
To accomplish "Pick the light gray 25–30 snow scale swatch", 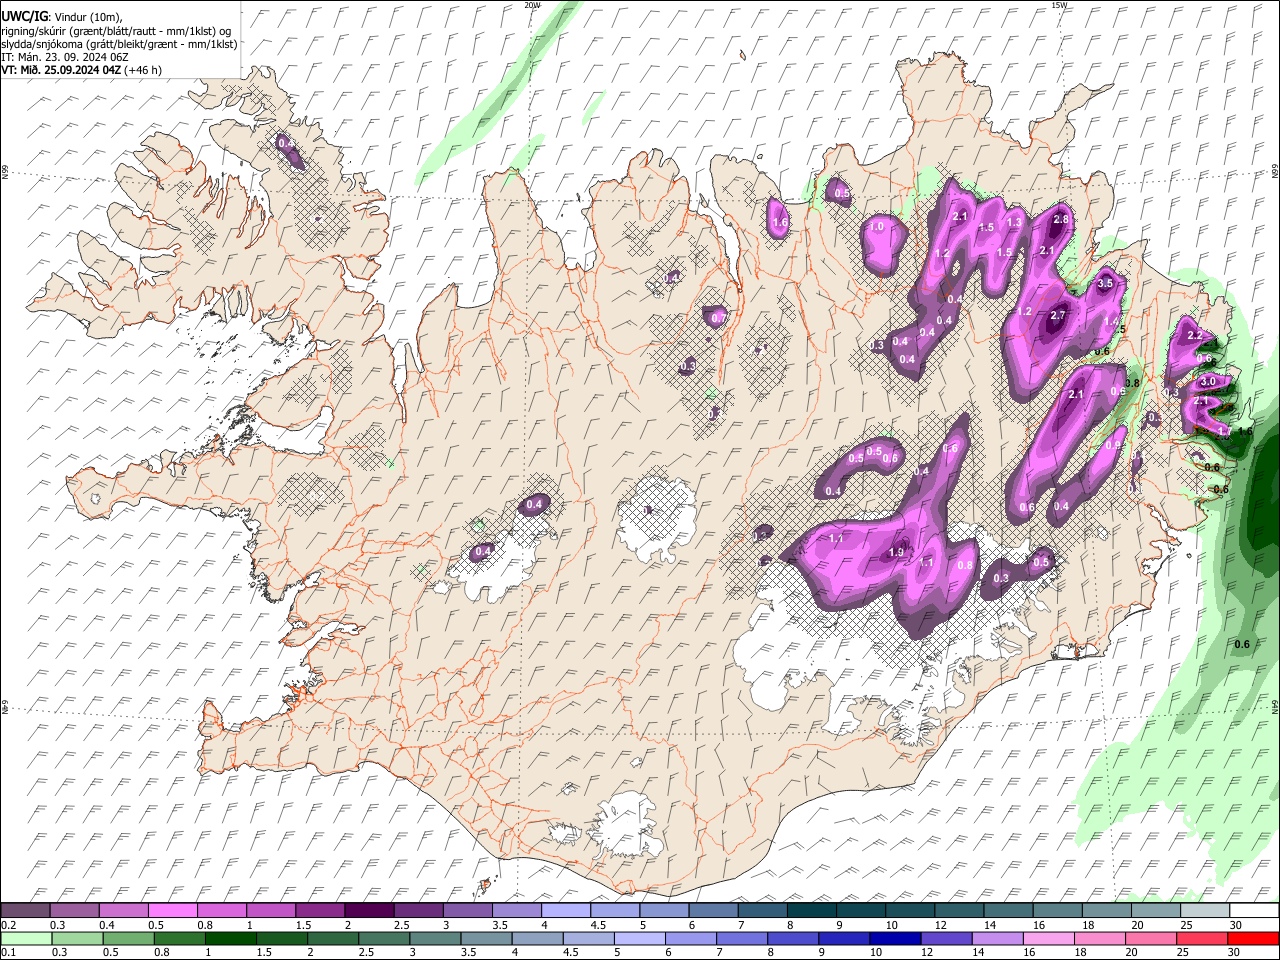I will (1203, 911).
